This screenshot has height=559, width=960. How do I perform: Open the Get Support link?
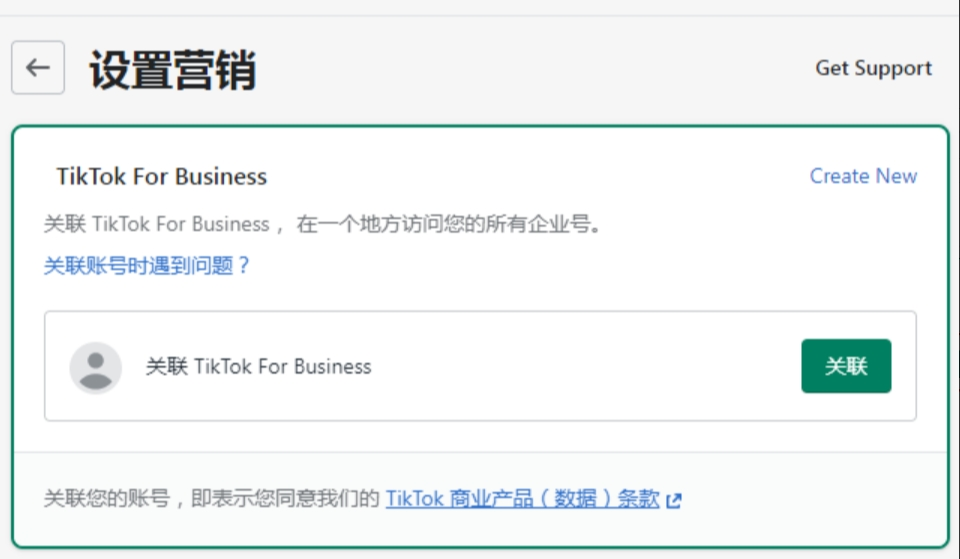pyautogui.click(x=873, y=68)
